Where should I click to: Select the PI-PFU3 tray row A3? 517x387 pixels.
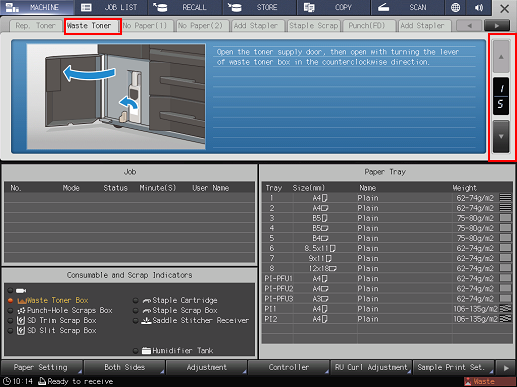pos(387,298)
